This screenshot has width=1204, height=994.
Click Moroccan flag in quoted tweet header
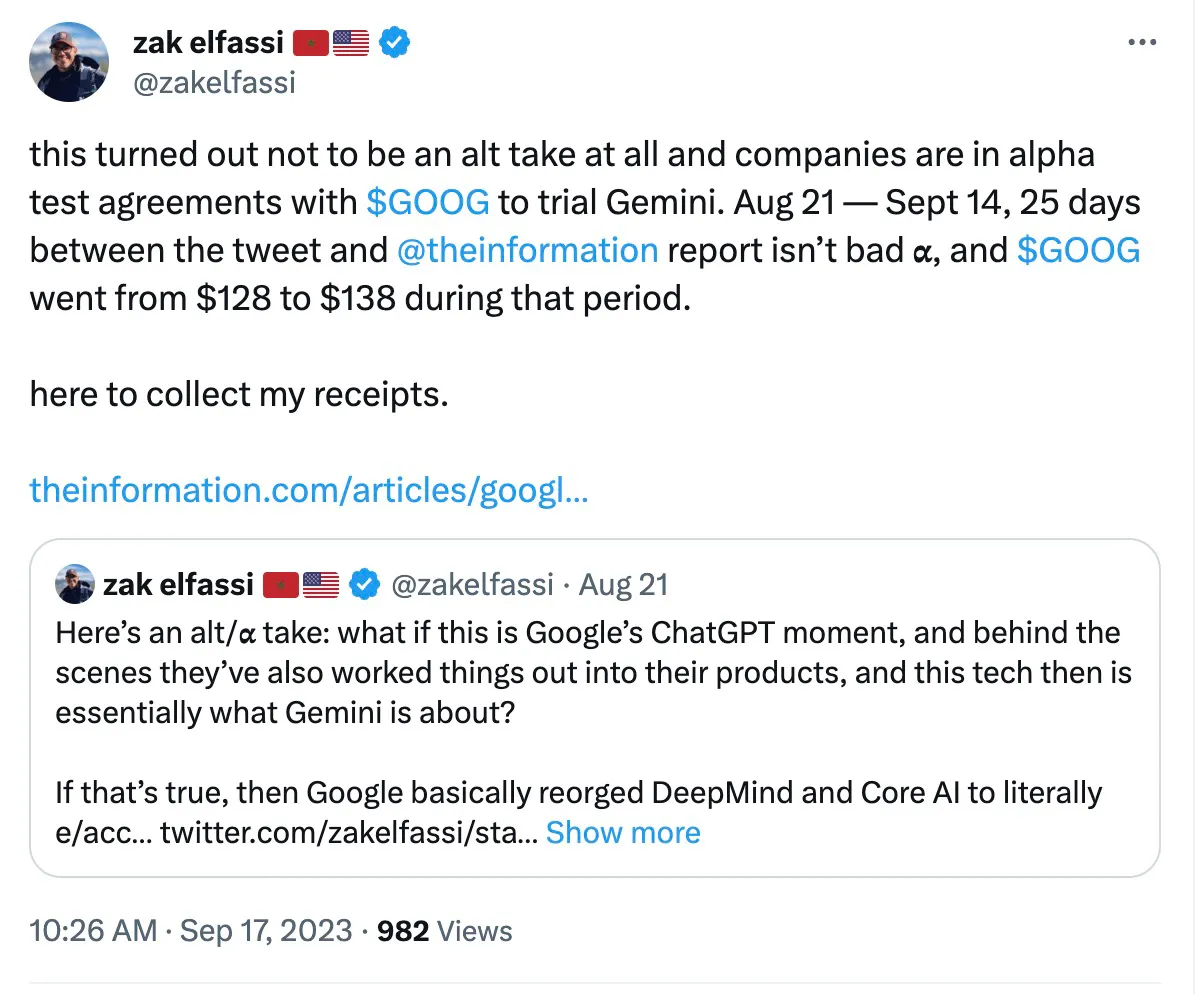[x=281, y=584]
